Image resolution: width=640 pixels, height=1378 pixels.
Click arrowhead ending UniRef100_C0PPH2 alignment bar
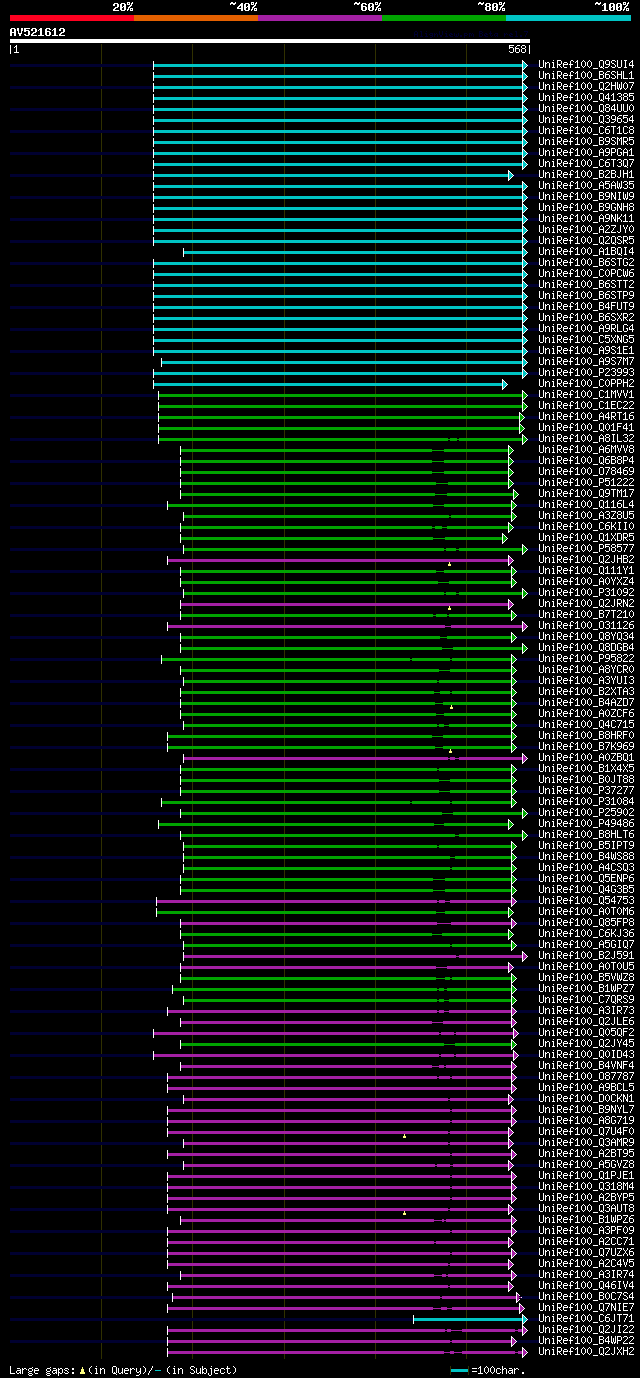click(505, 383)
